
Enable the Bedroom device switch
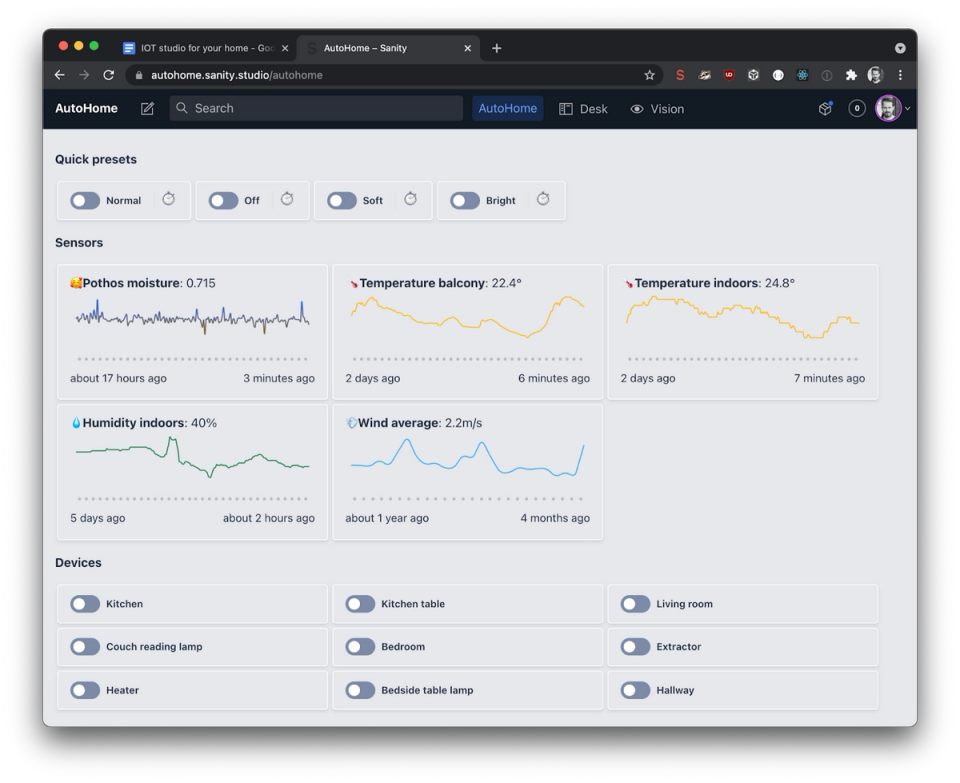click(x=360, y=647)
